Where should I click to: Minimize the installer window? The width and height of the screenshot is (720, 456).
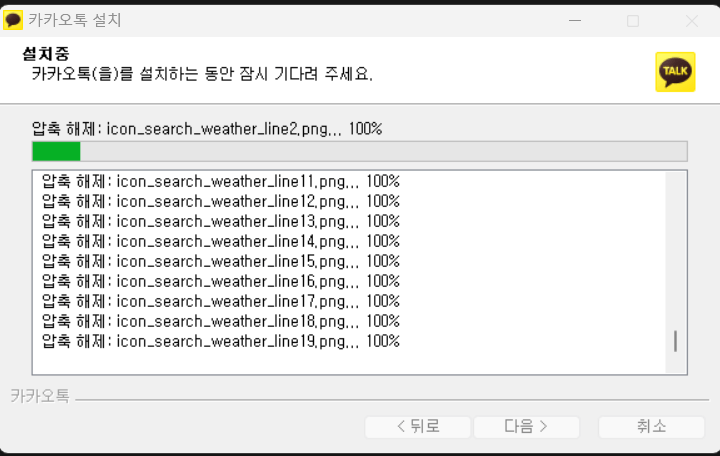[x=575, y=20]
